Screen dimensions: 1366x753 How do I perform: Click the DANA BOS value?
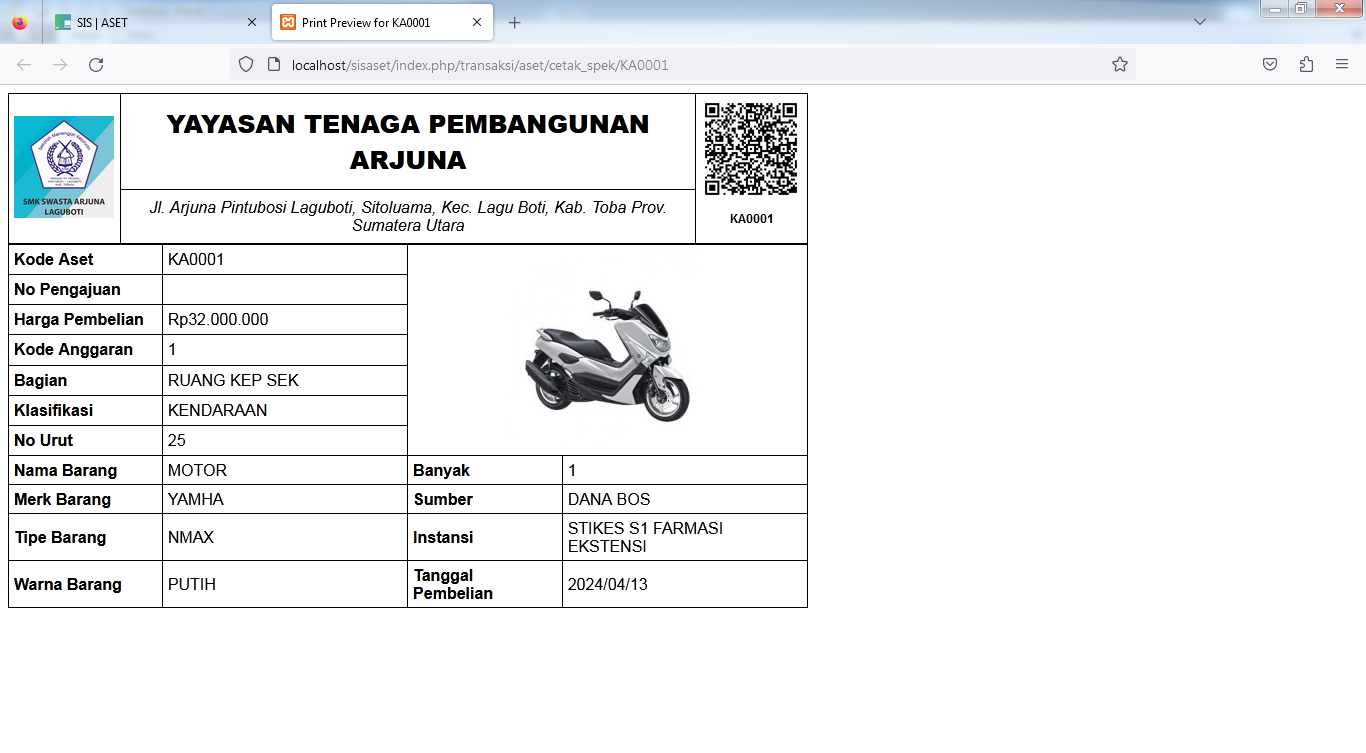pos(609,500)
